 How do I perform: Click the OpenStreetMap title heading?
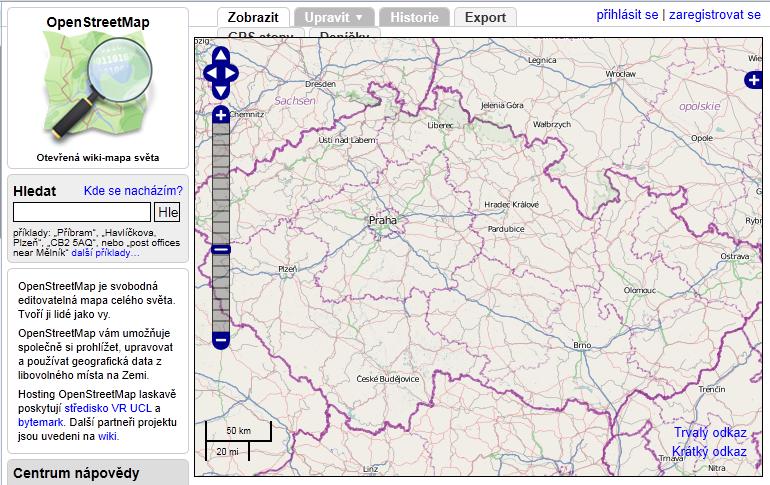click(98, 22)
